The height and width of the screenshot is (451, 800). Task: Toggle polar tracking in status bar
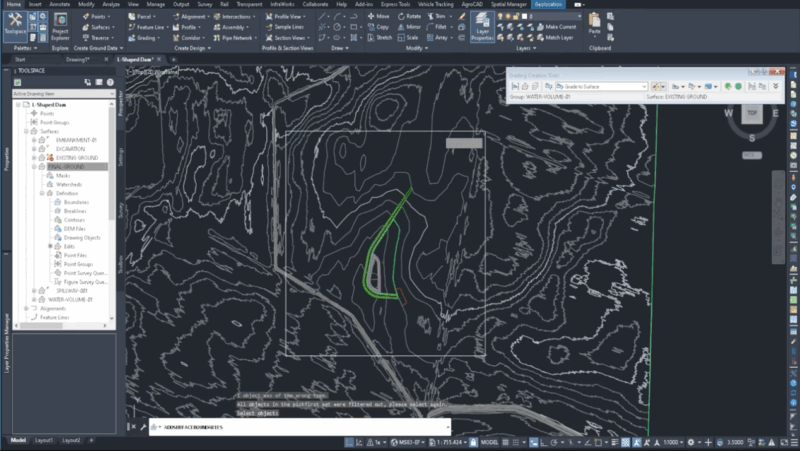[x=555, y=442]
